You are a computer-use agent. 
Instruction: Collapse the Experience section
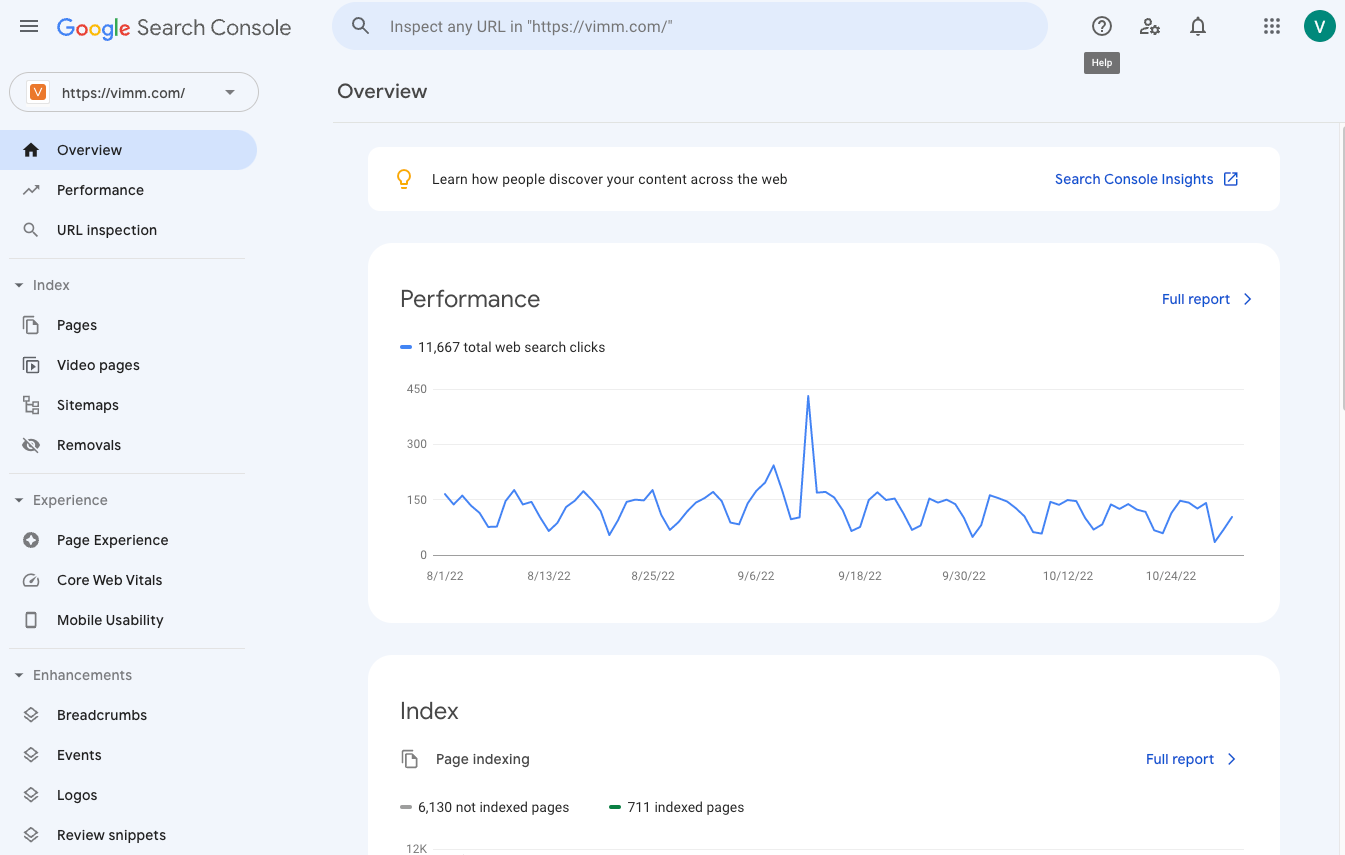18,500
